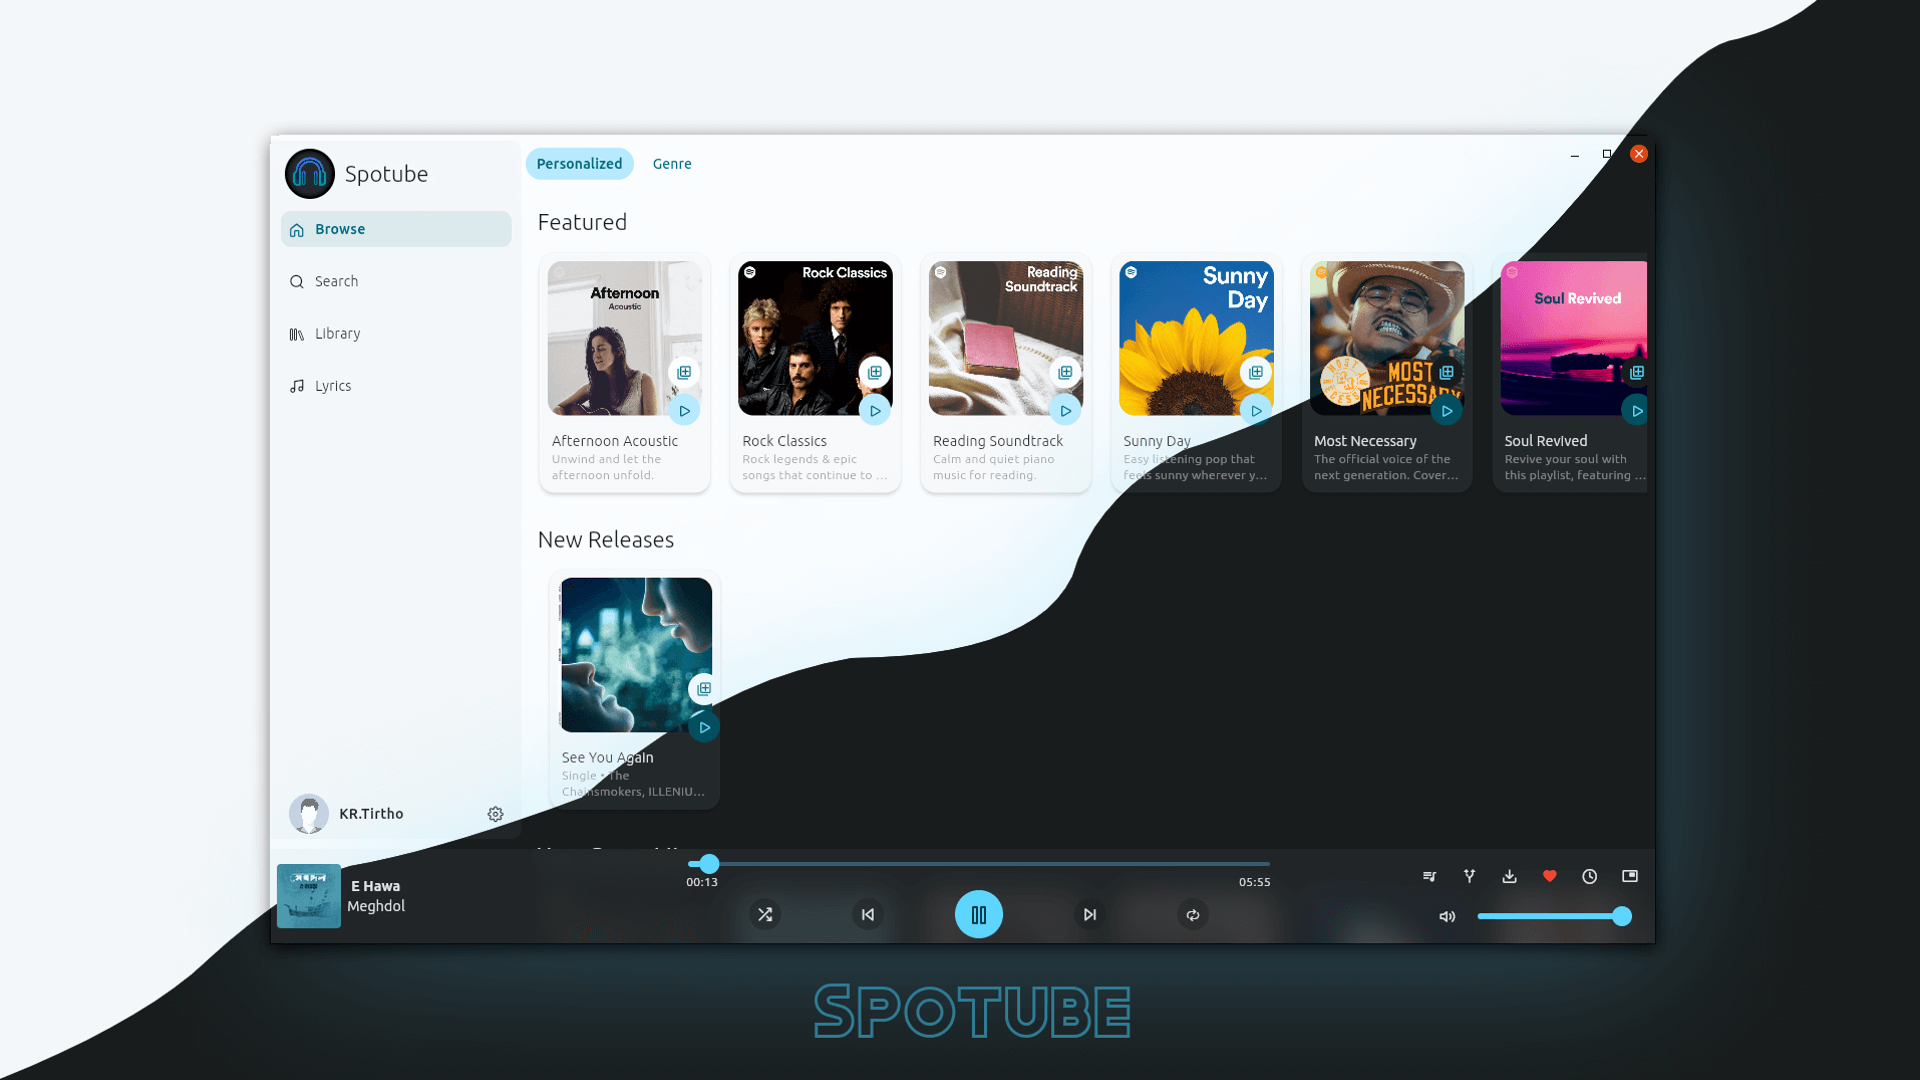This screenshot has width=1920, height=1080.
Task: Click the repeat toggle icon
Action: pyautogui.click(x=1192, y=914)
